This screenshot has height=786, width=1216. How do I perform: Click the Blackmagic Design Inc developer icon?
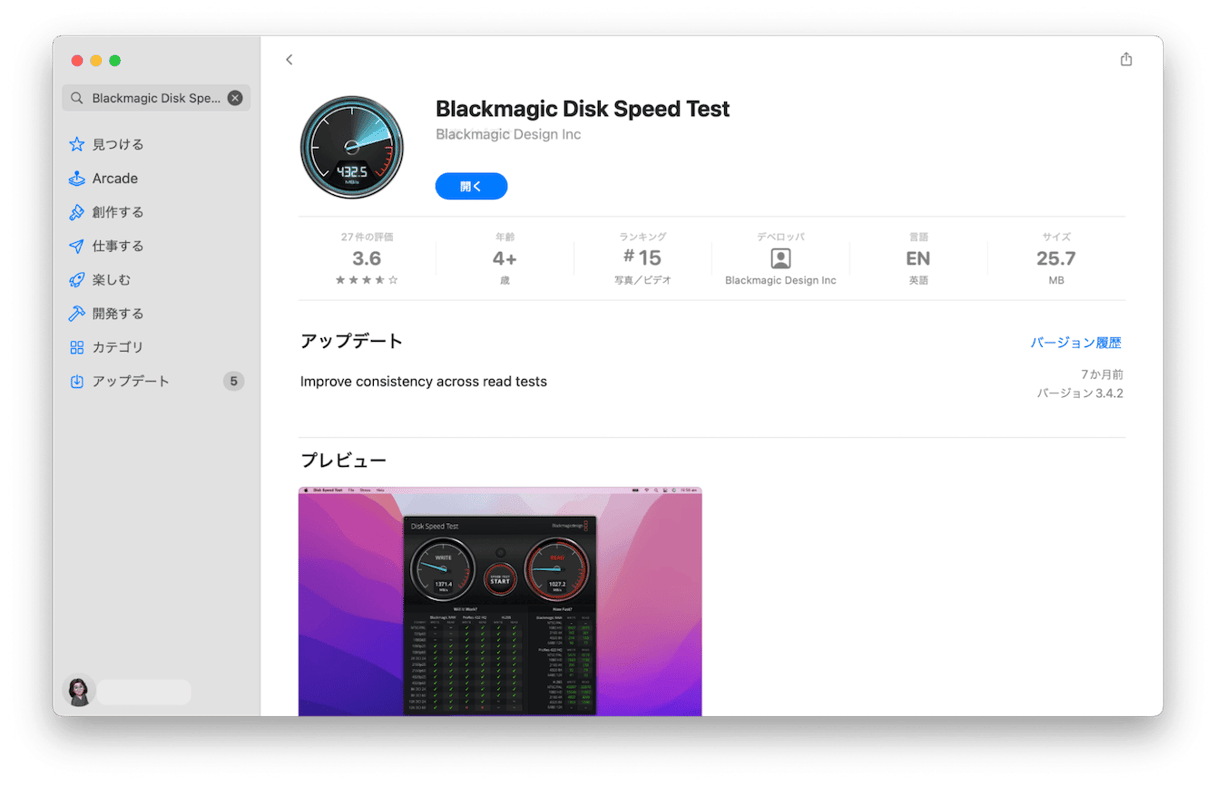pyautogui.click(x=781, y=258)
